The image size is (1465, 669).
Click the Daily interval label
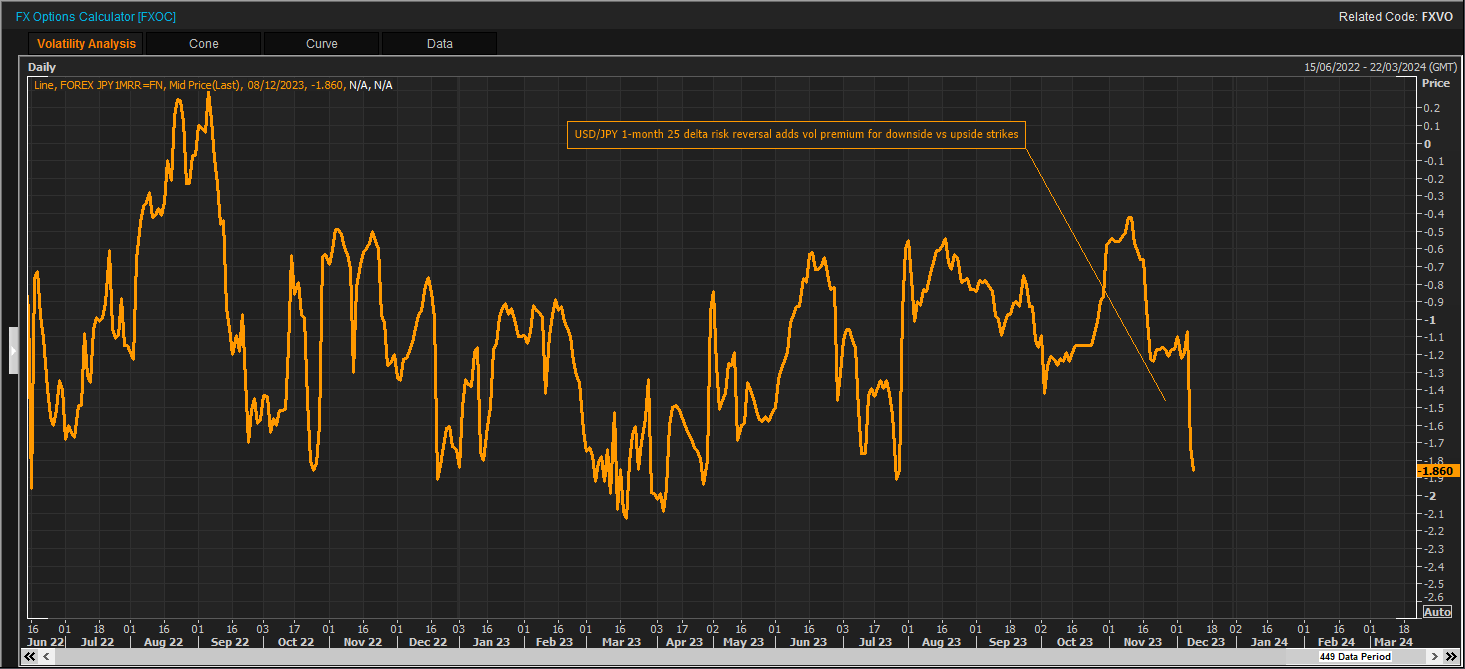(42, 67)
